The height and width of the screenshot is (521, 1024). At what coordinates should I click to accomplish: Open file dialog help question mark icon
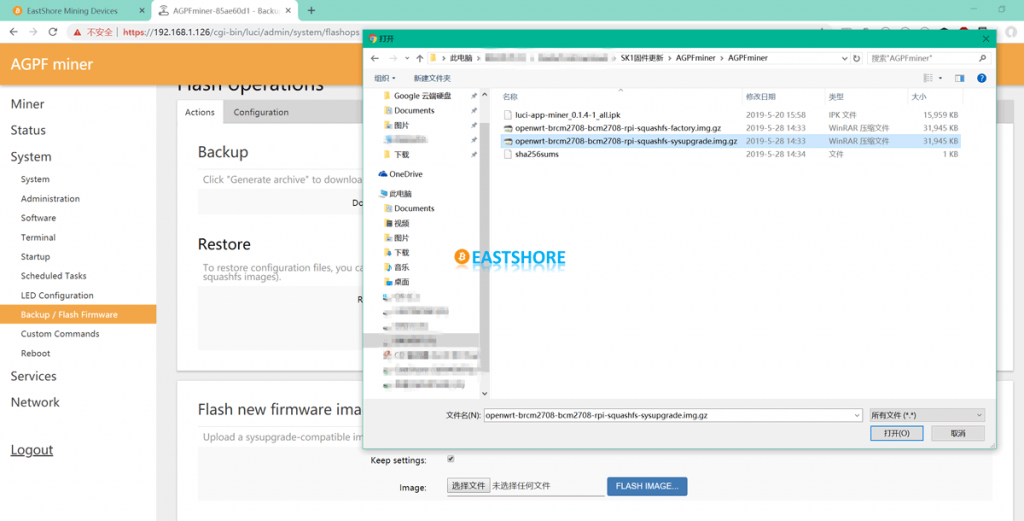[x=981, y=78]
